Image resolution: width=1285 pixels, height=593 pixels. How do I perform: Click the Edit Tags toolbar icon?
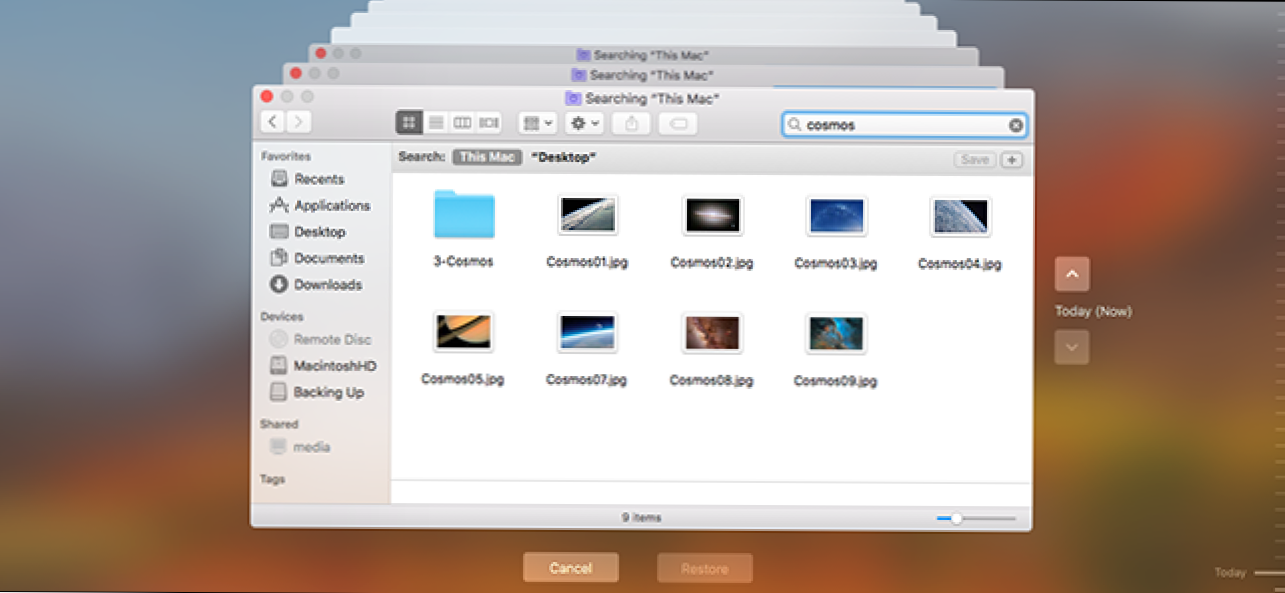pos(678,123)
